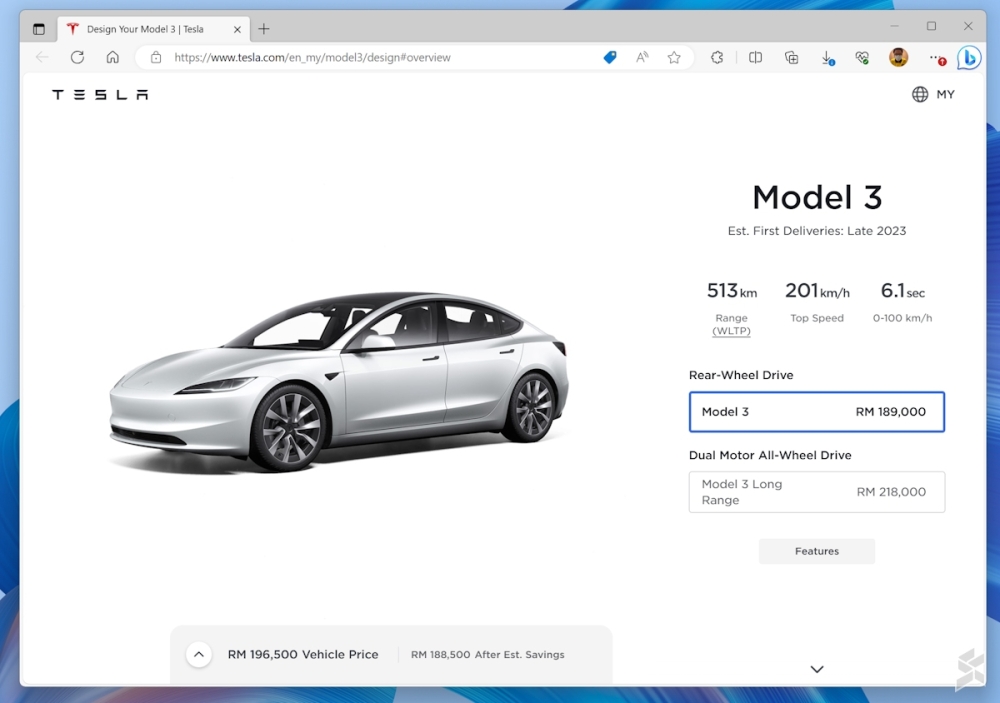Open the Split Screen icon
The image size is (1000, 703).
coord(755,58)
